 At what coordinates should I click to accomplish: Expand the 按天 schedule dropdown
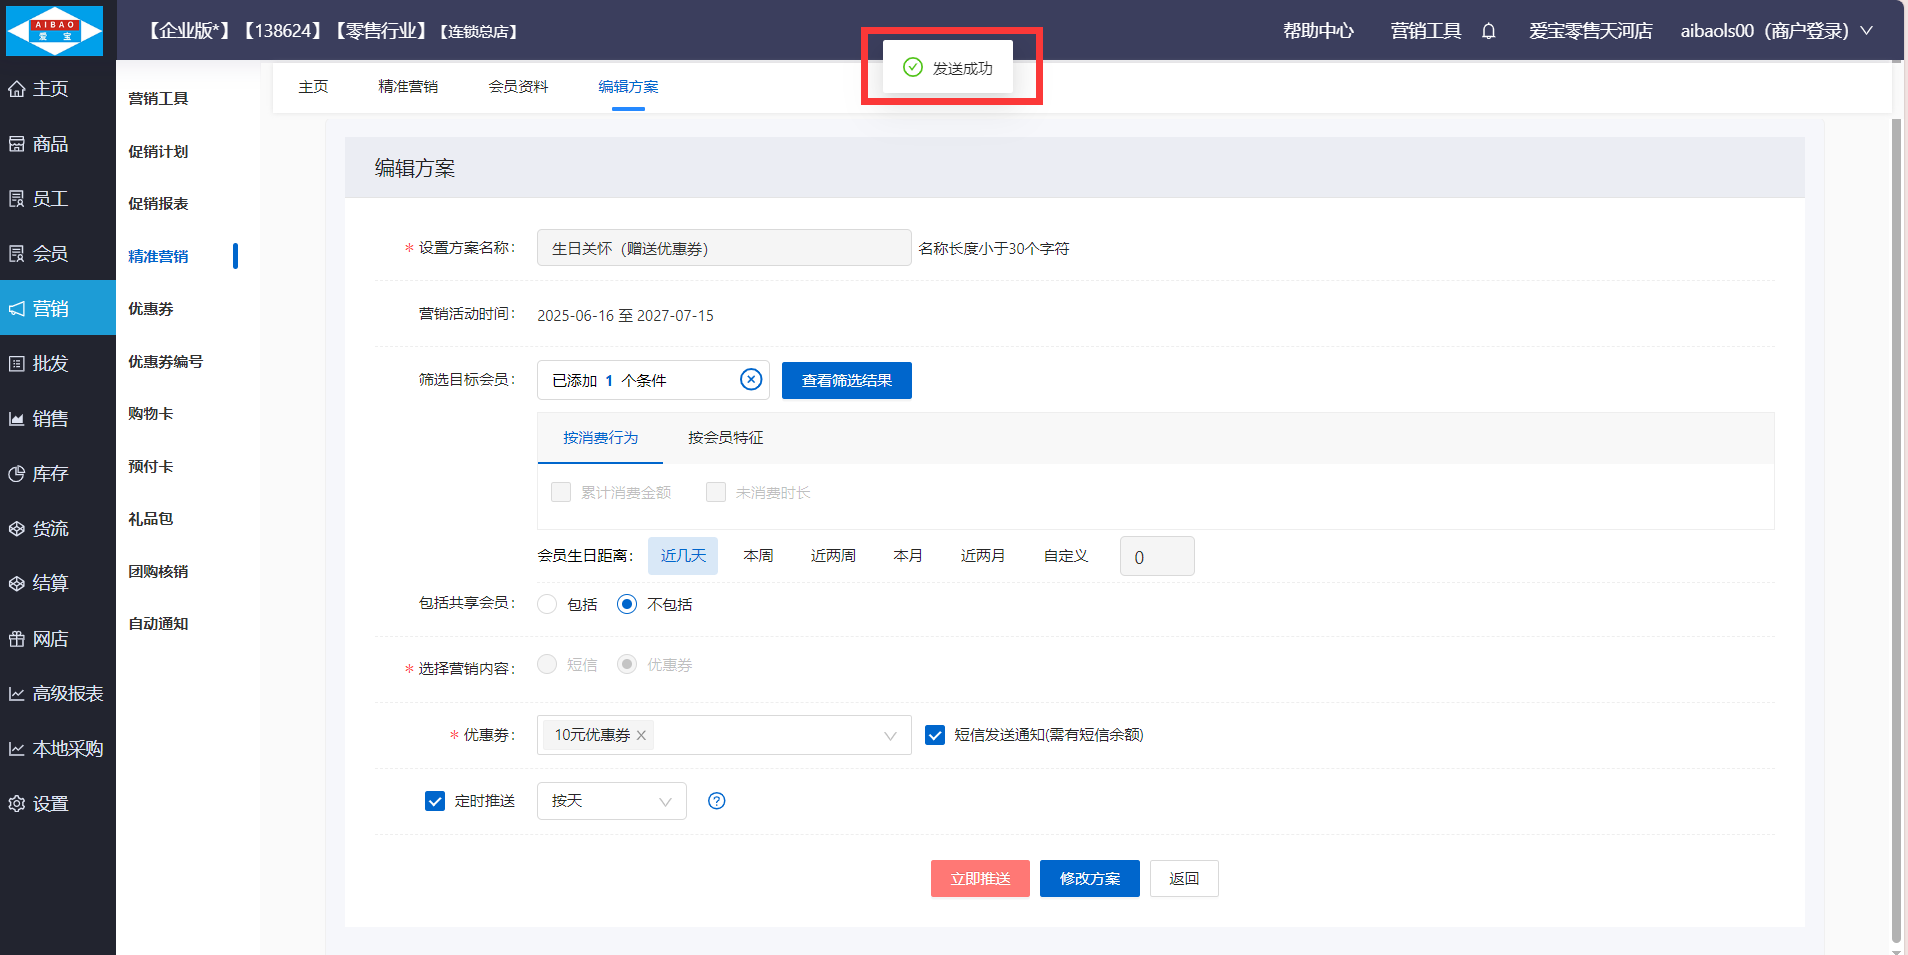click(x=611, y=801)
